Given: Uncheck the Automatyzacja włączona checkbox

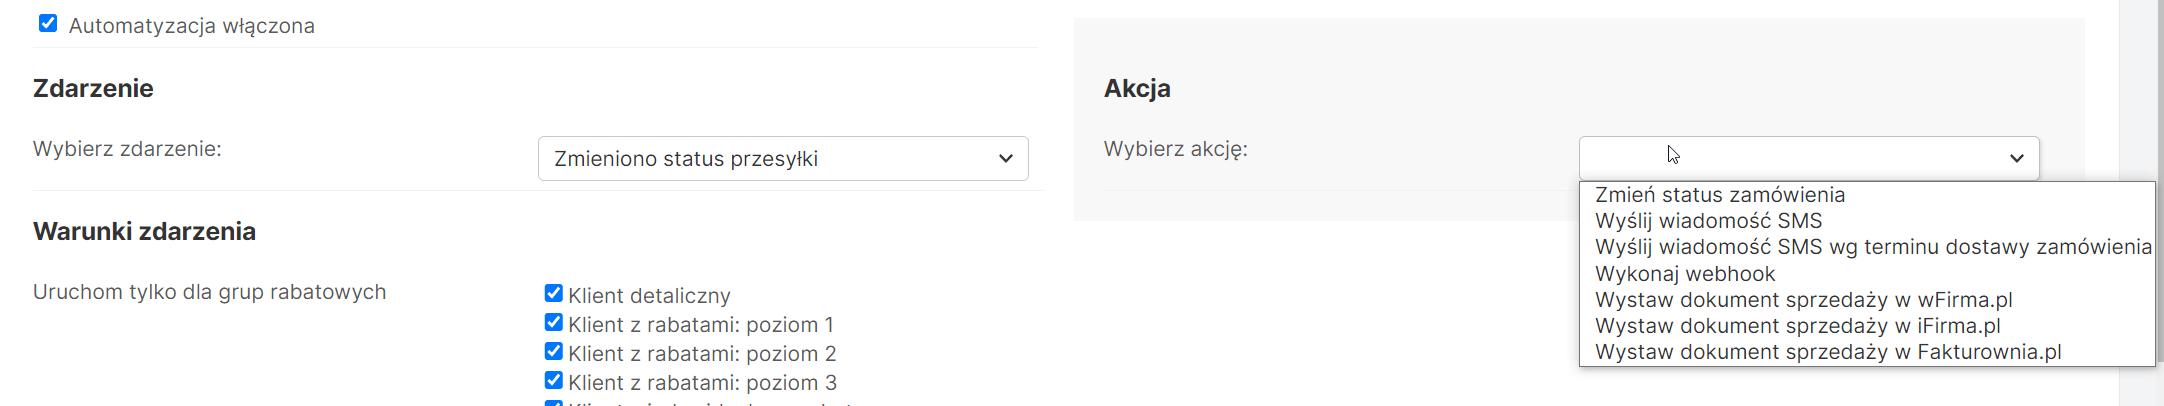Looking at the screenshot, I should point(48,23).
